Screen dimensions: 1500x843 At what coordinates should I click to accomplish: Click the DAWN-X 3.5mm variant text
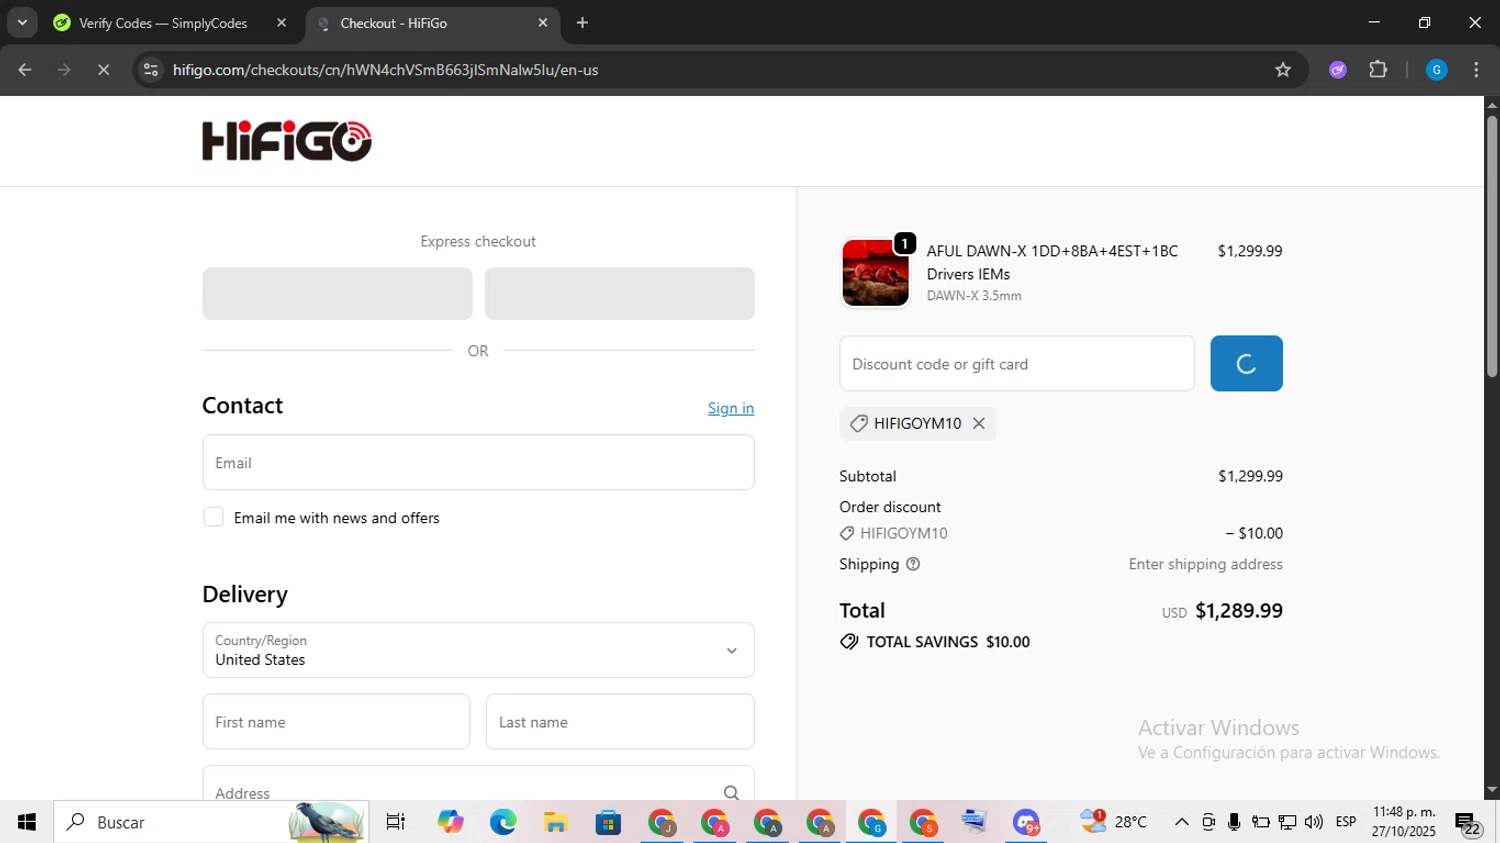[974, 296]
